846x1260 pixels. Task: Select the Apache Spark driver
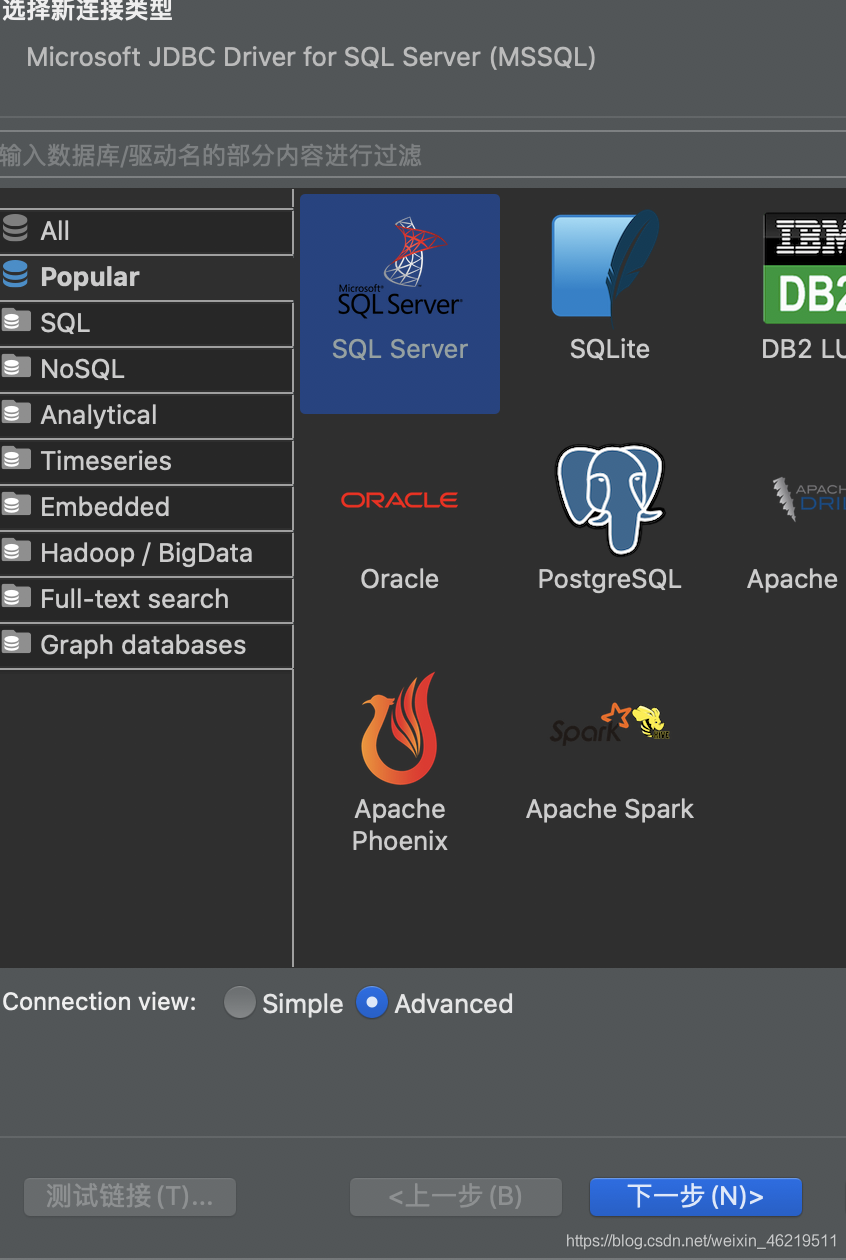[x=609, y=762]
